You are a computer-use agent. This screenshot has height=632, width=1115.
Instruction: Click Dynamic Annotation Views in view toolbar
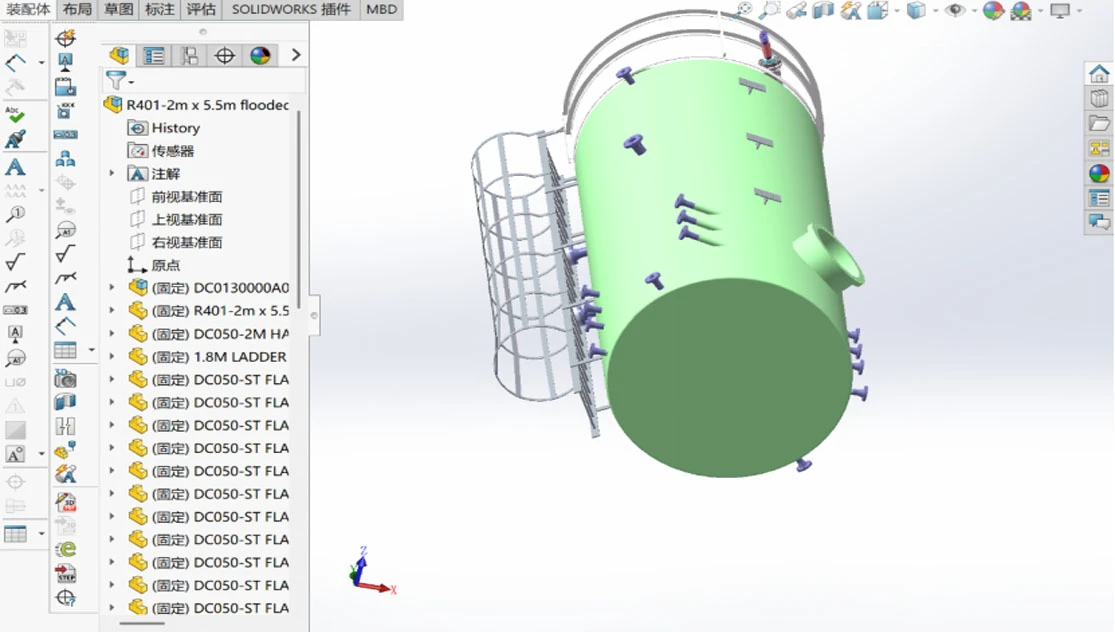coord(850,10)
